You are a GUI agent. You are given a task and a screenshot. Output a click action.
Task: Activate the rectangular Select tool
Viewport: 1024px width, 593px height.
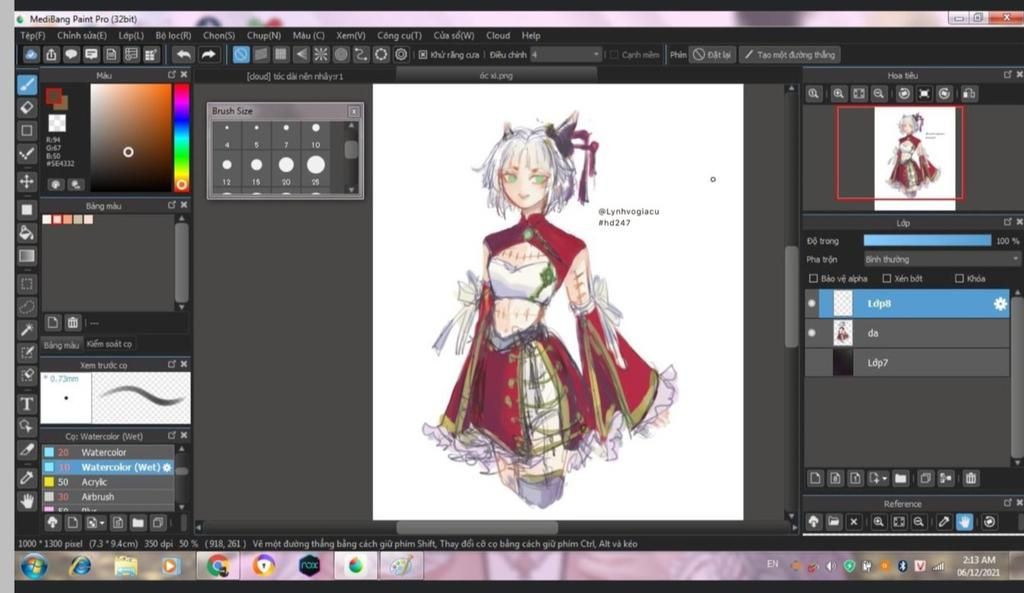[x=27, y=284]
